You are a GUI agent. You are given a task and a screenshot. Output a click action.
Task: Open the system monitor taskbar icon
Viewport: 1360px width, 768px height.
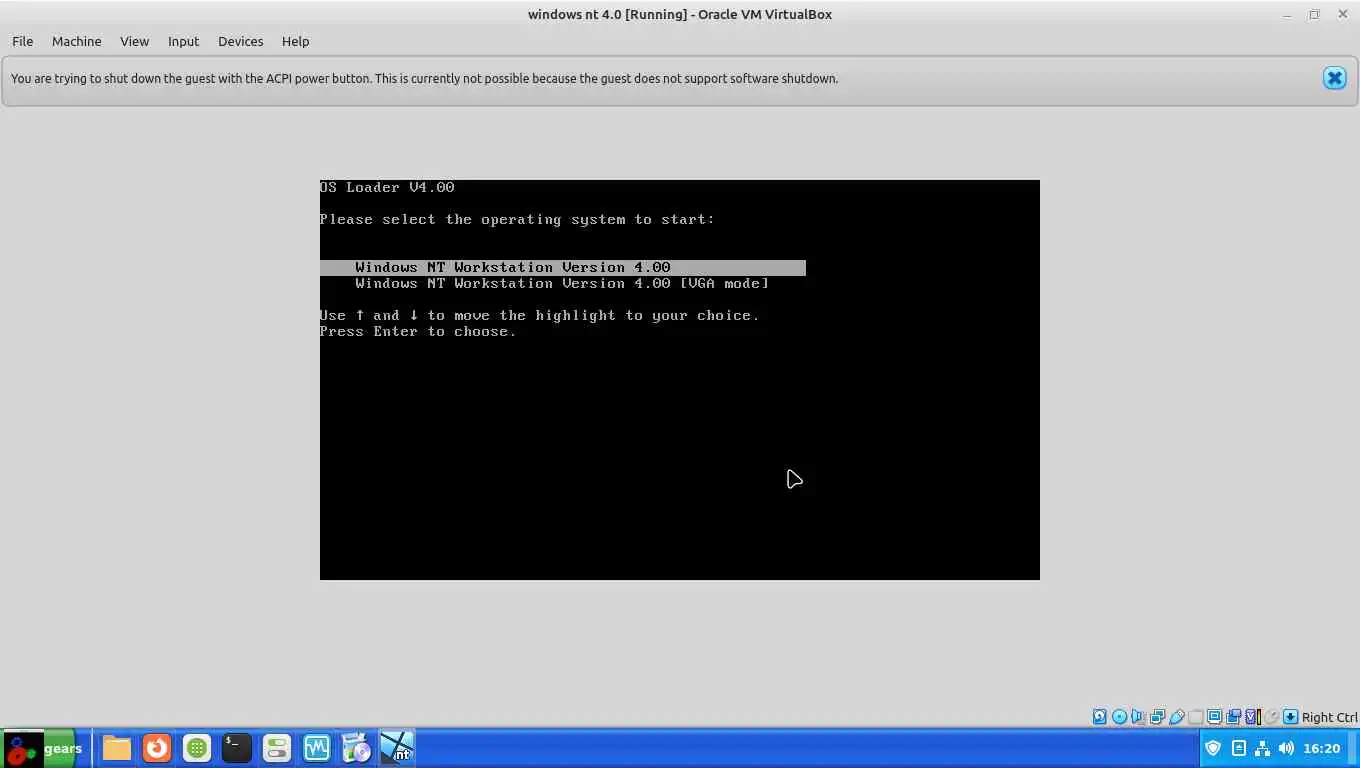[x=317, y=748]
